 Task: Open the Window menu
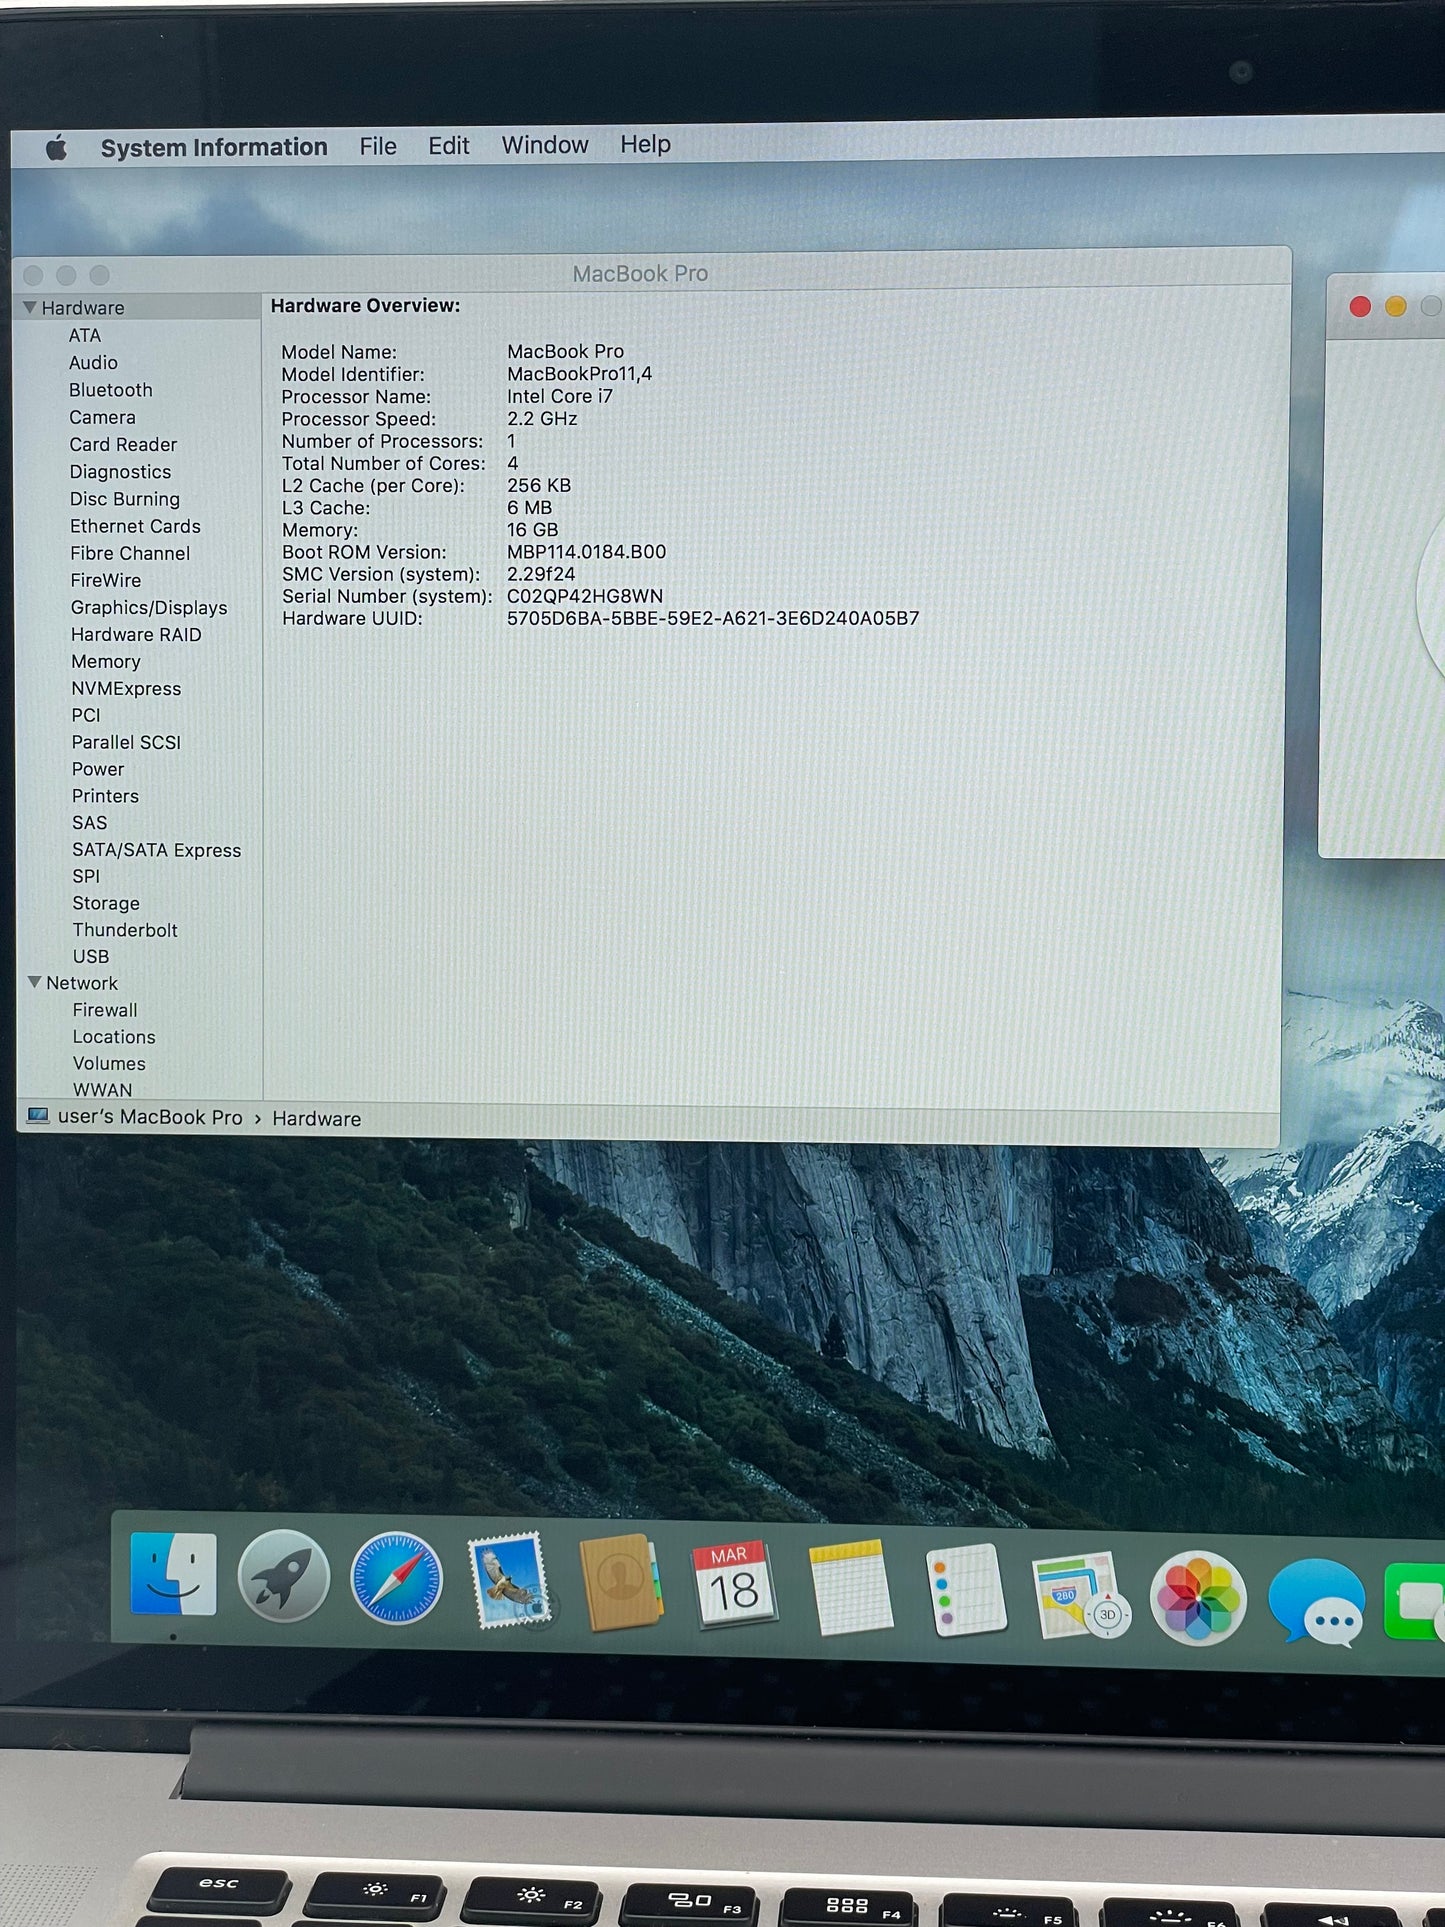545,145
